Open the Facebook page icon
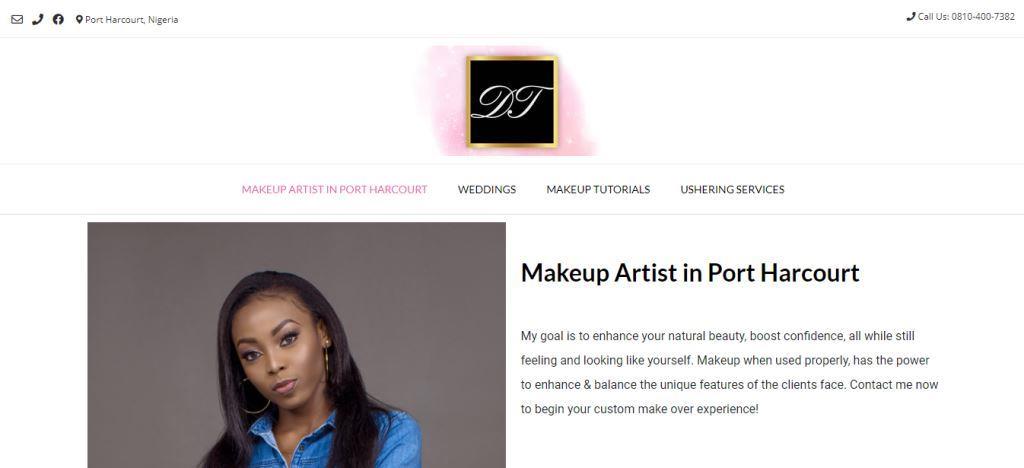The height and width of the screenshot is (468, 1024). coord(58,20)
